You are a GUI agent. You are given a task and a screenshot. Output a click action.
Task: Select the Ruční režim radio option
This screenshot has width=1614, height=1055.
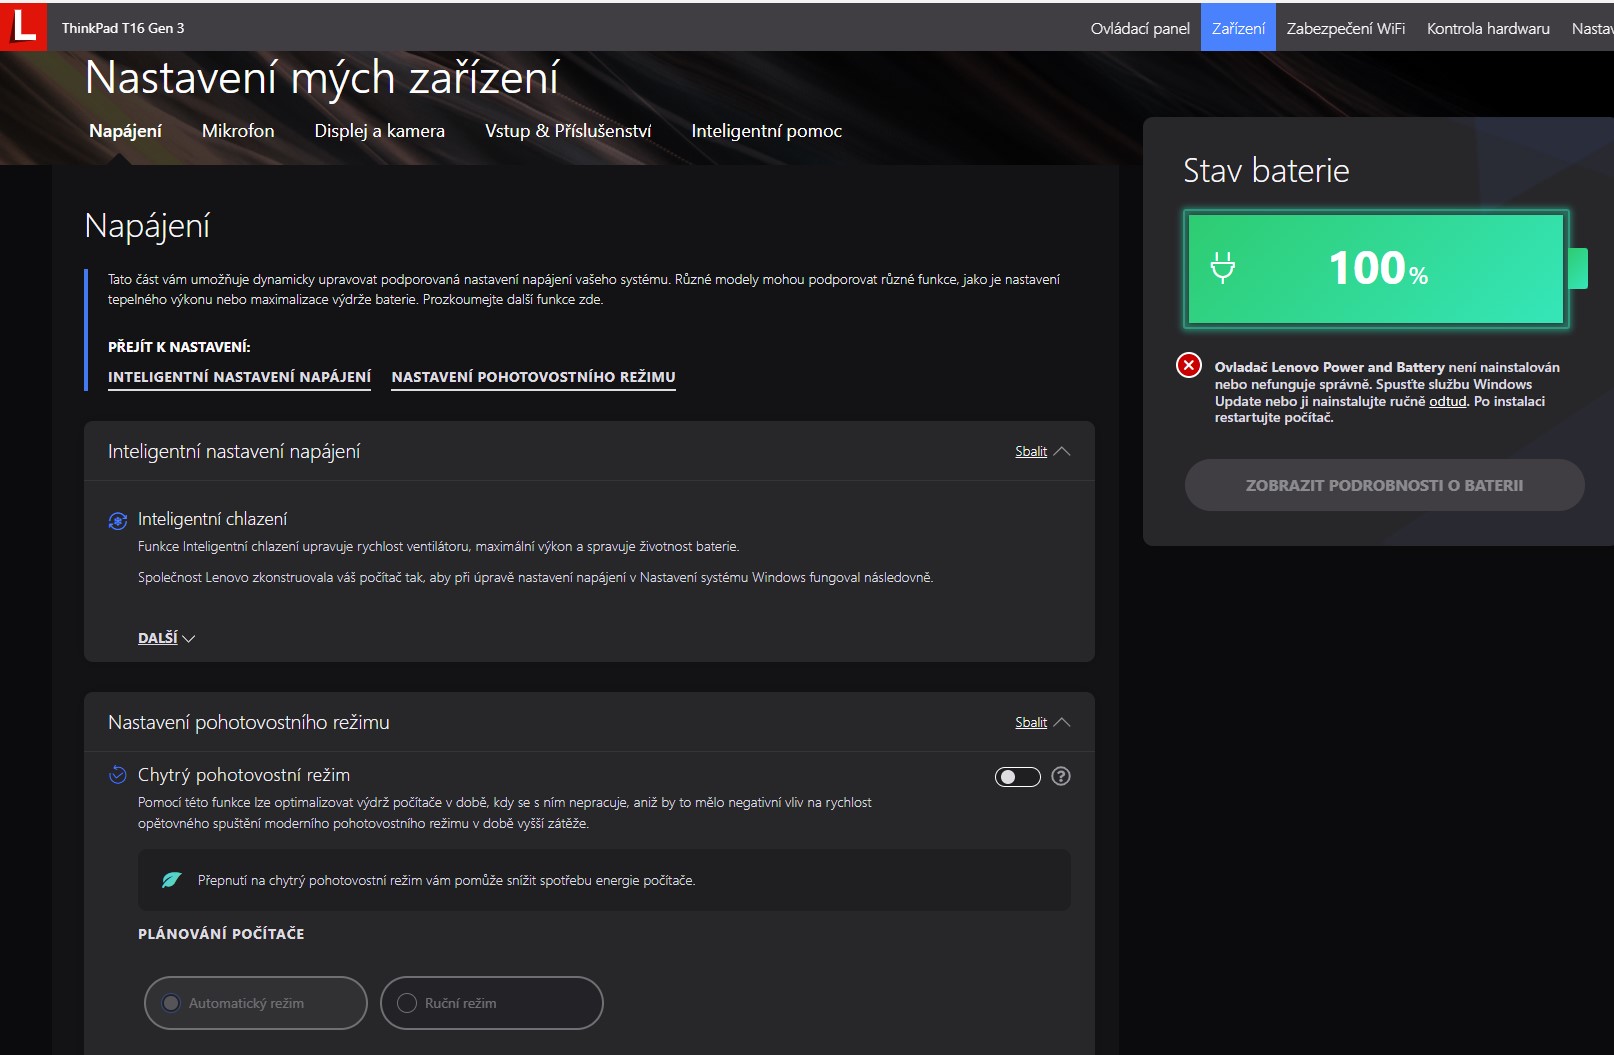click(407, 1003)
